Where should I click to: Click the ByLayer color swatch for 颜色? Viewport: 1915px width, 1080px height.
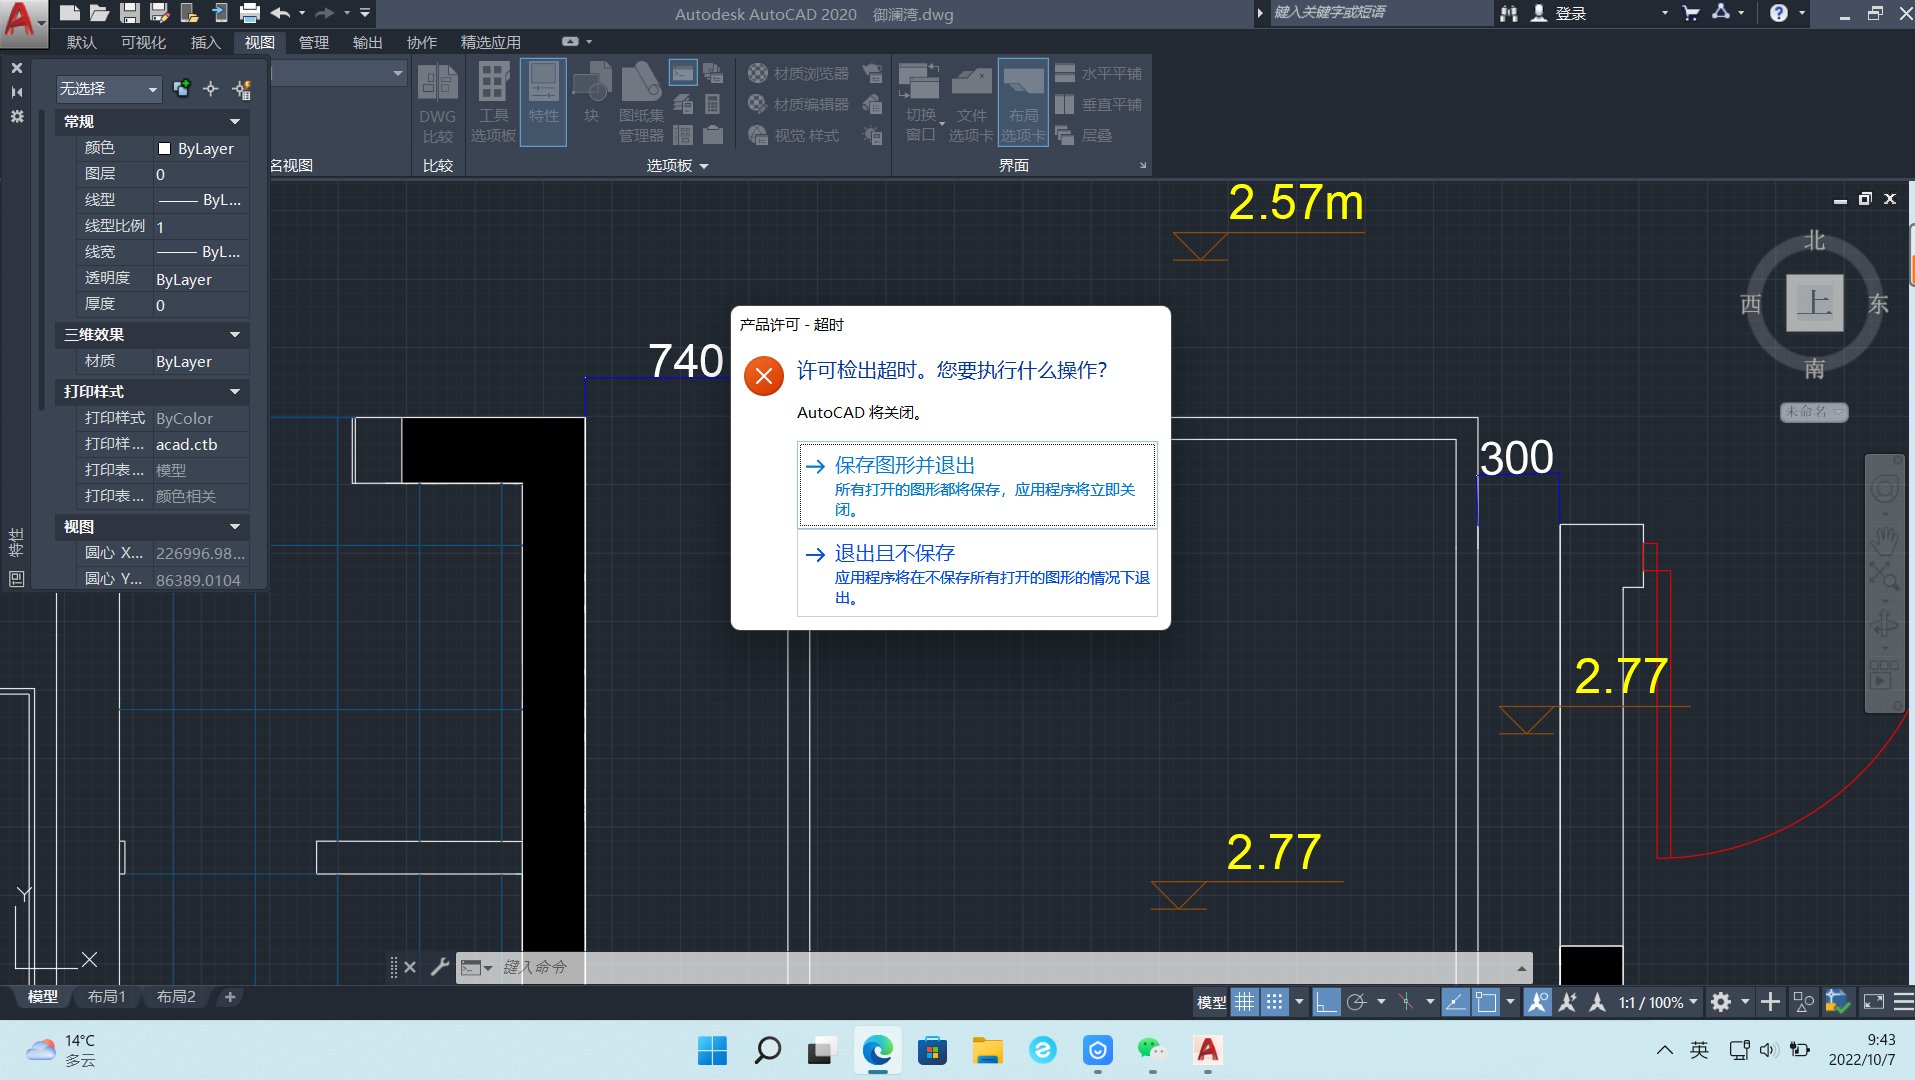[x=166, y=148]
